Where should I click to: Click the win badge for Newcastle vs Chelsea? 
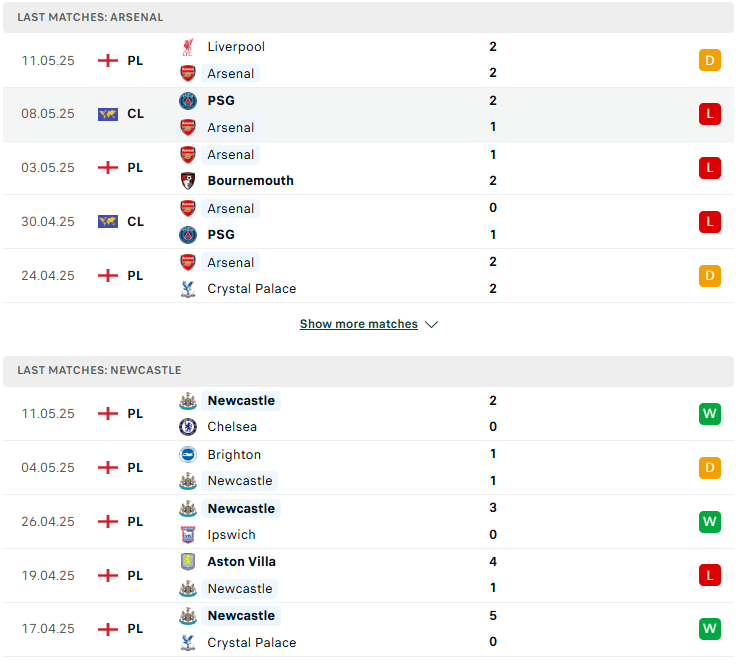click(x=710, y=414)
